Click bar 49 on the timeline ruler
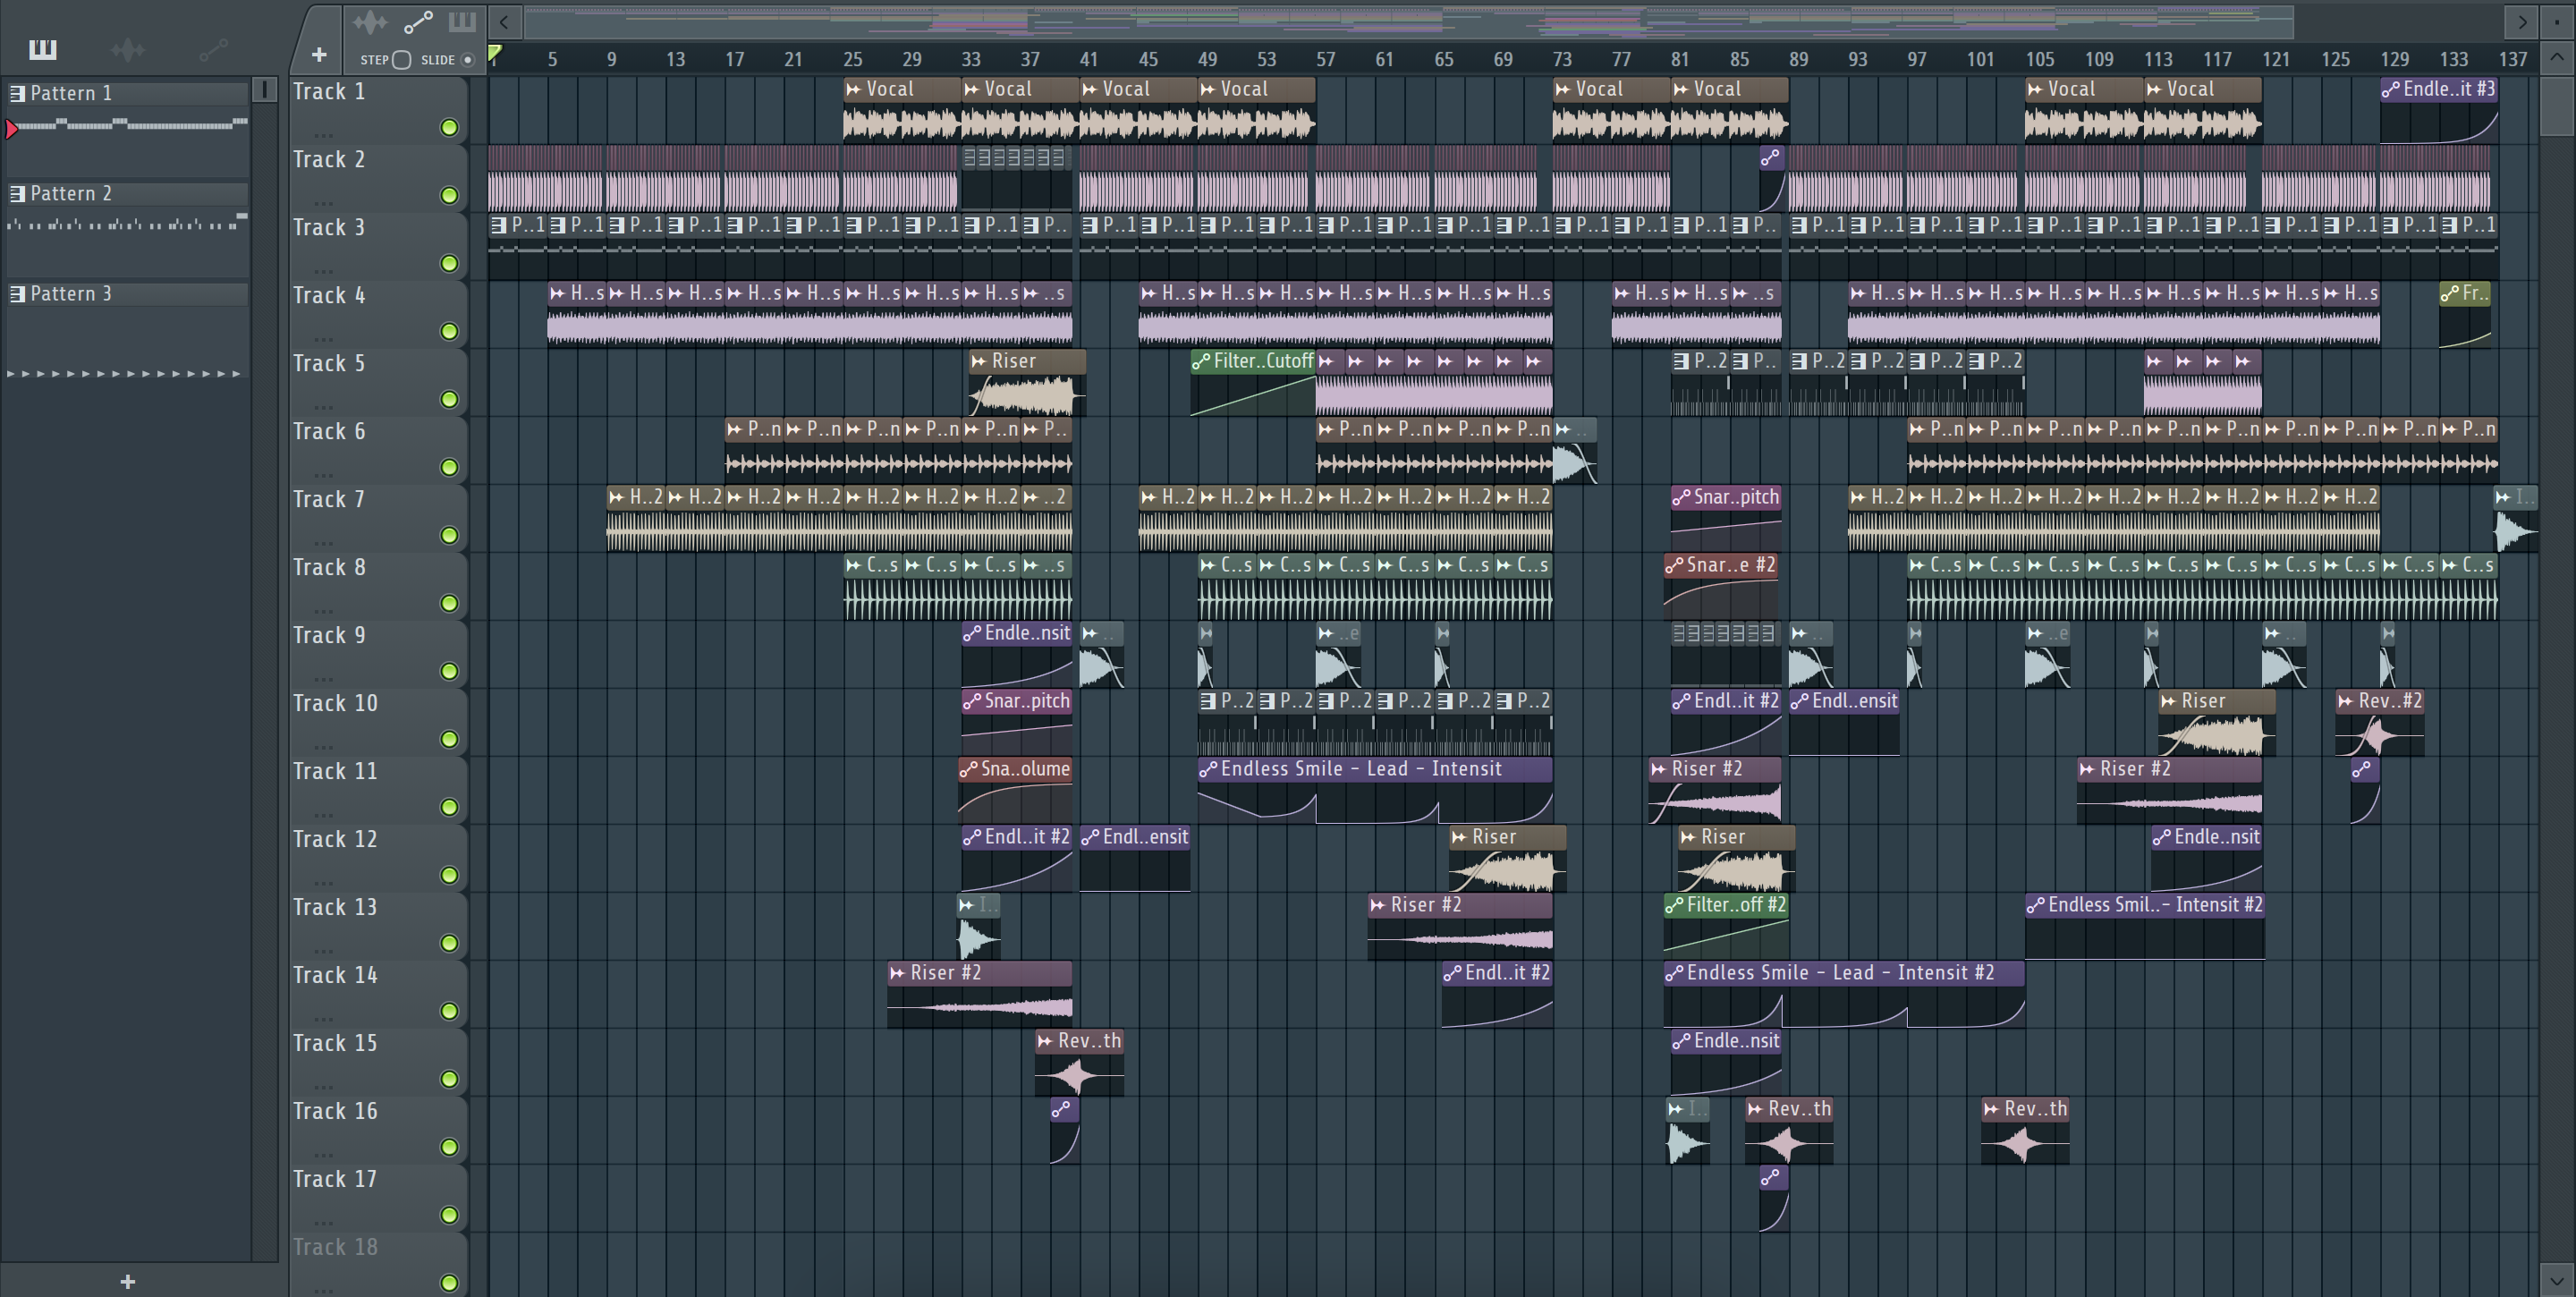Viewport: 2576px width, 1297px height. (x=1208, y=59)
